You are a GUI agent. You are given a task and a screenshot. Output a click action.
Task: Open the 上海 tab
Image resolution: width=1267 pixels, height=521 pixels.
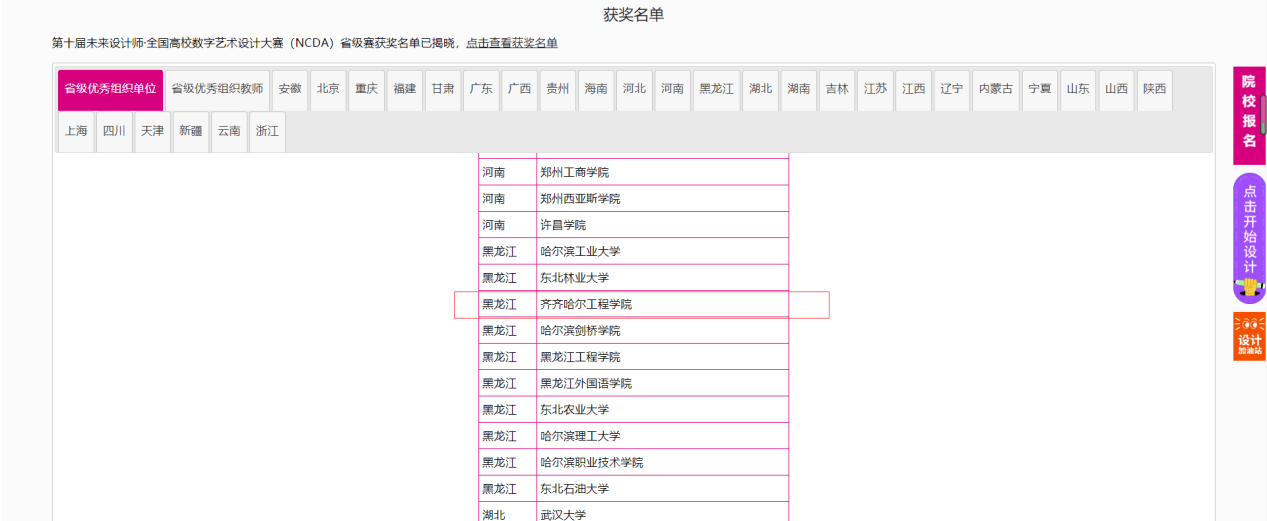(x=76, y=131)
